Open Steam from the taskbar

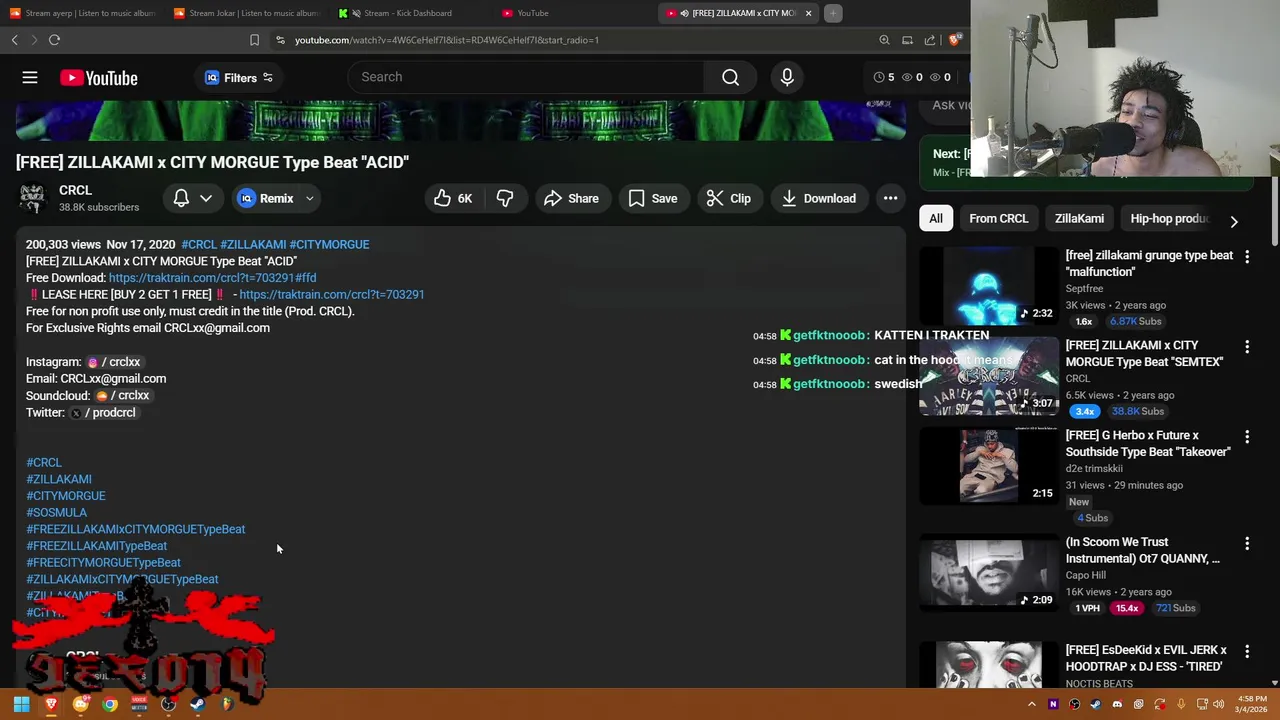(x=197, y=704)
